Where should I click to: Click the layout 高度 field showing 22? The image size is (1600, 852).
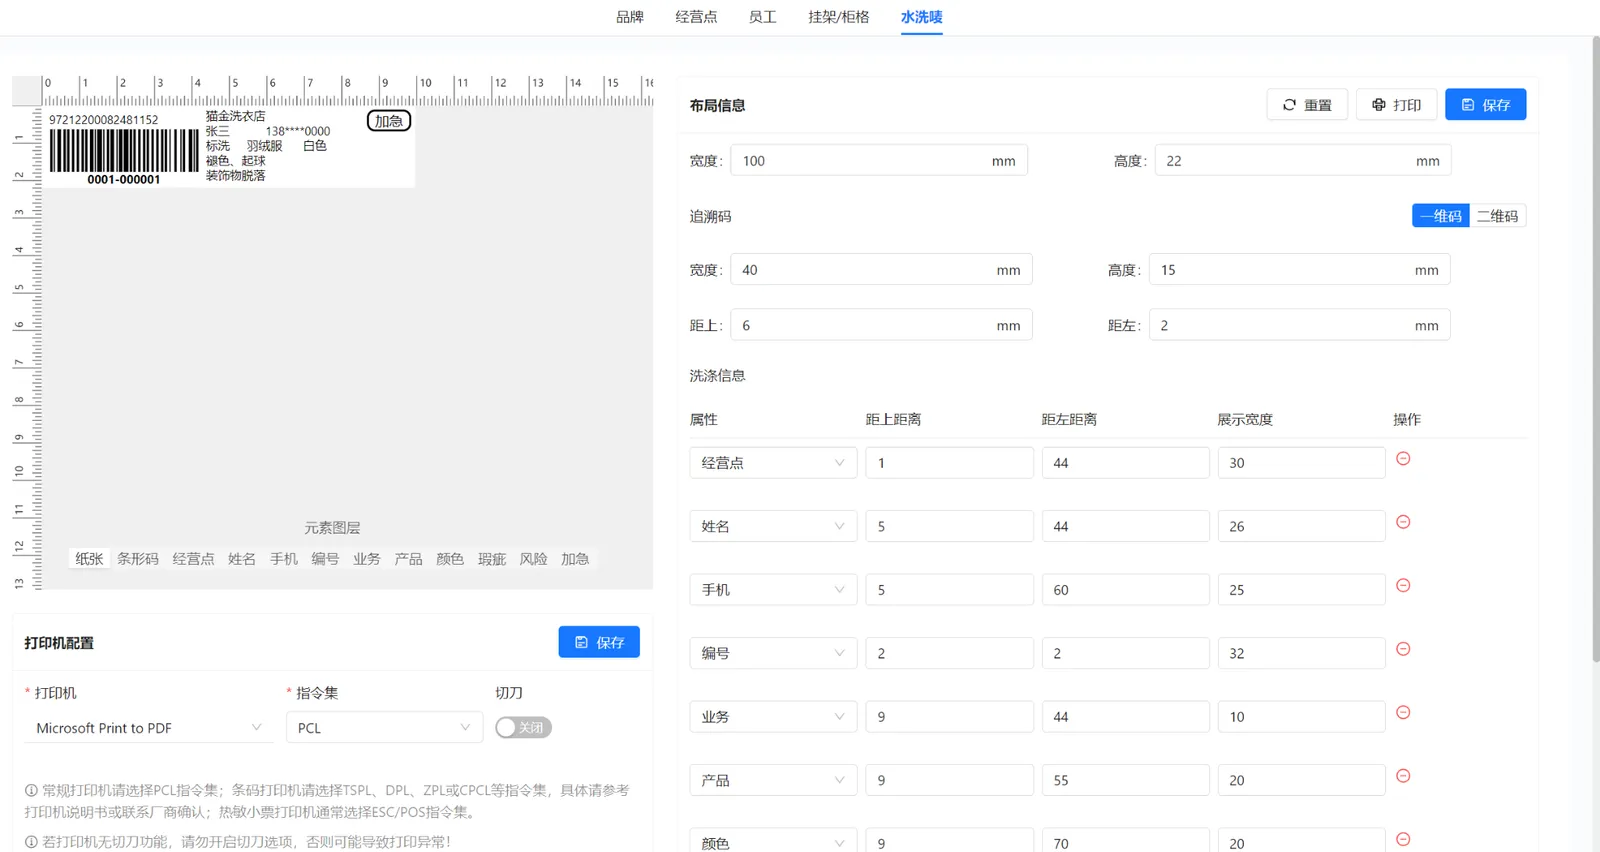(1303, 161)
